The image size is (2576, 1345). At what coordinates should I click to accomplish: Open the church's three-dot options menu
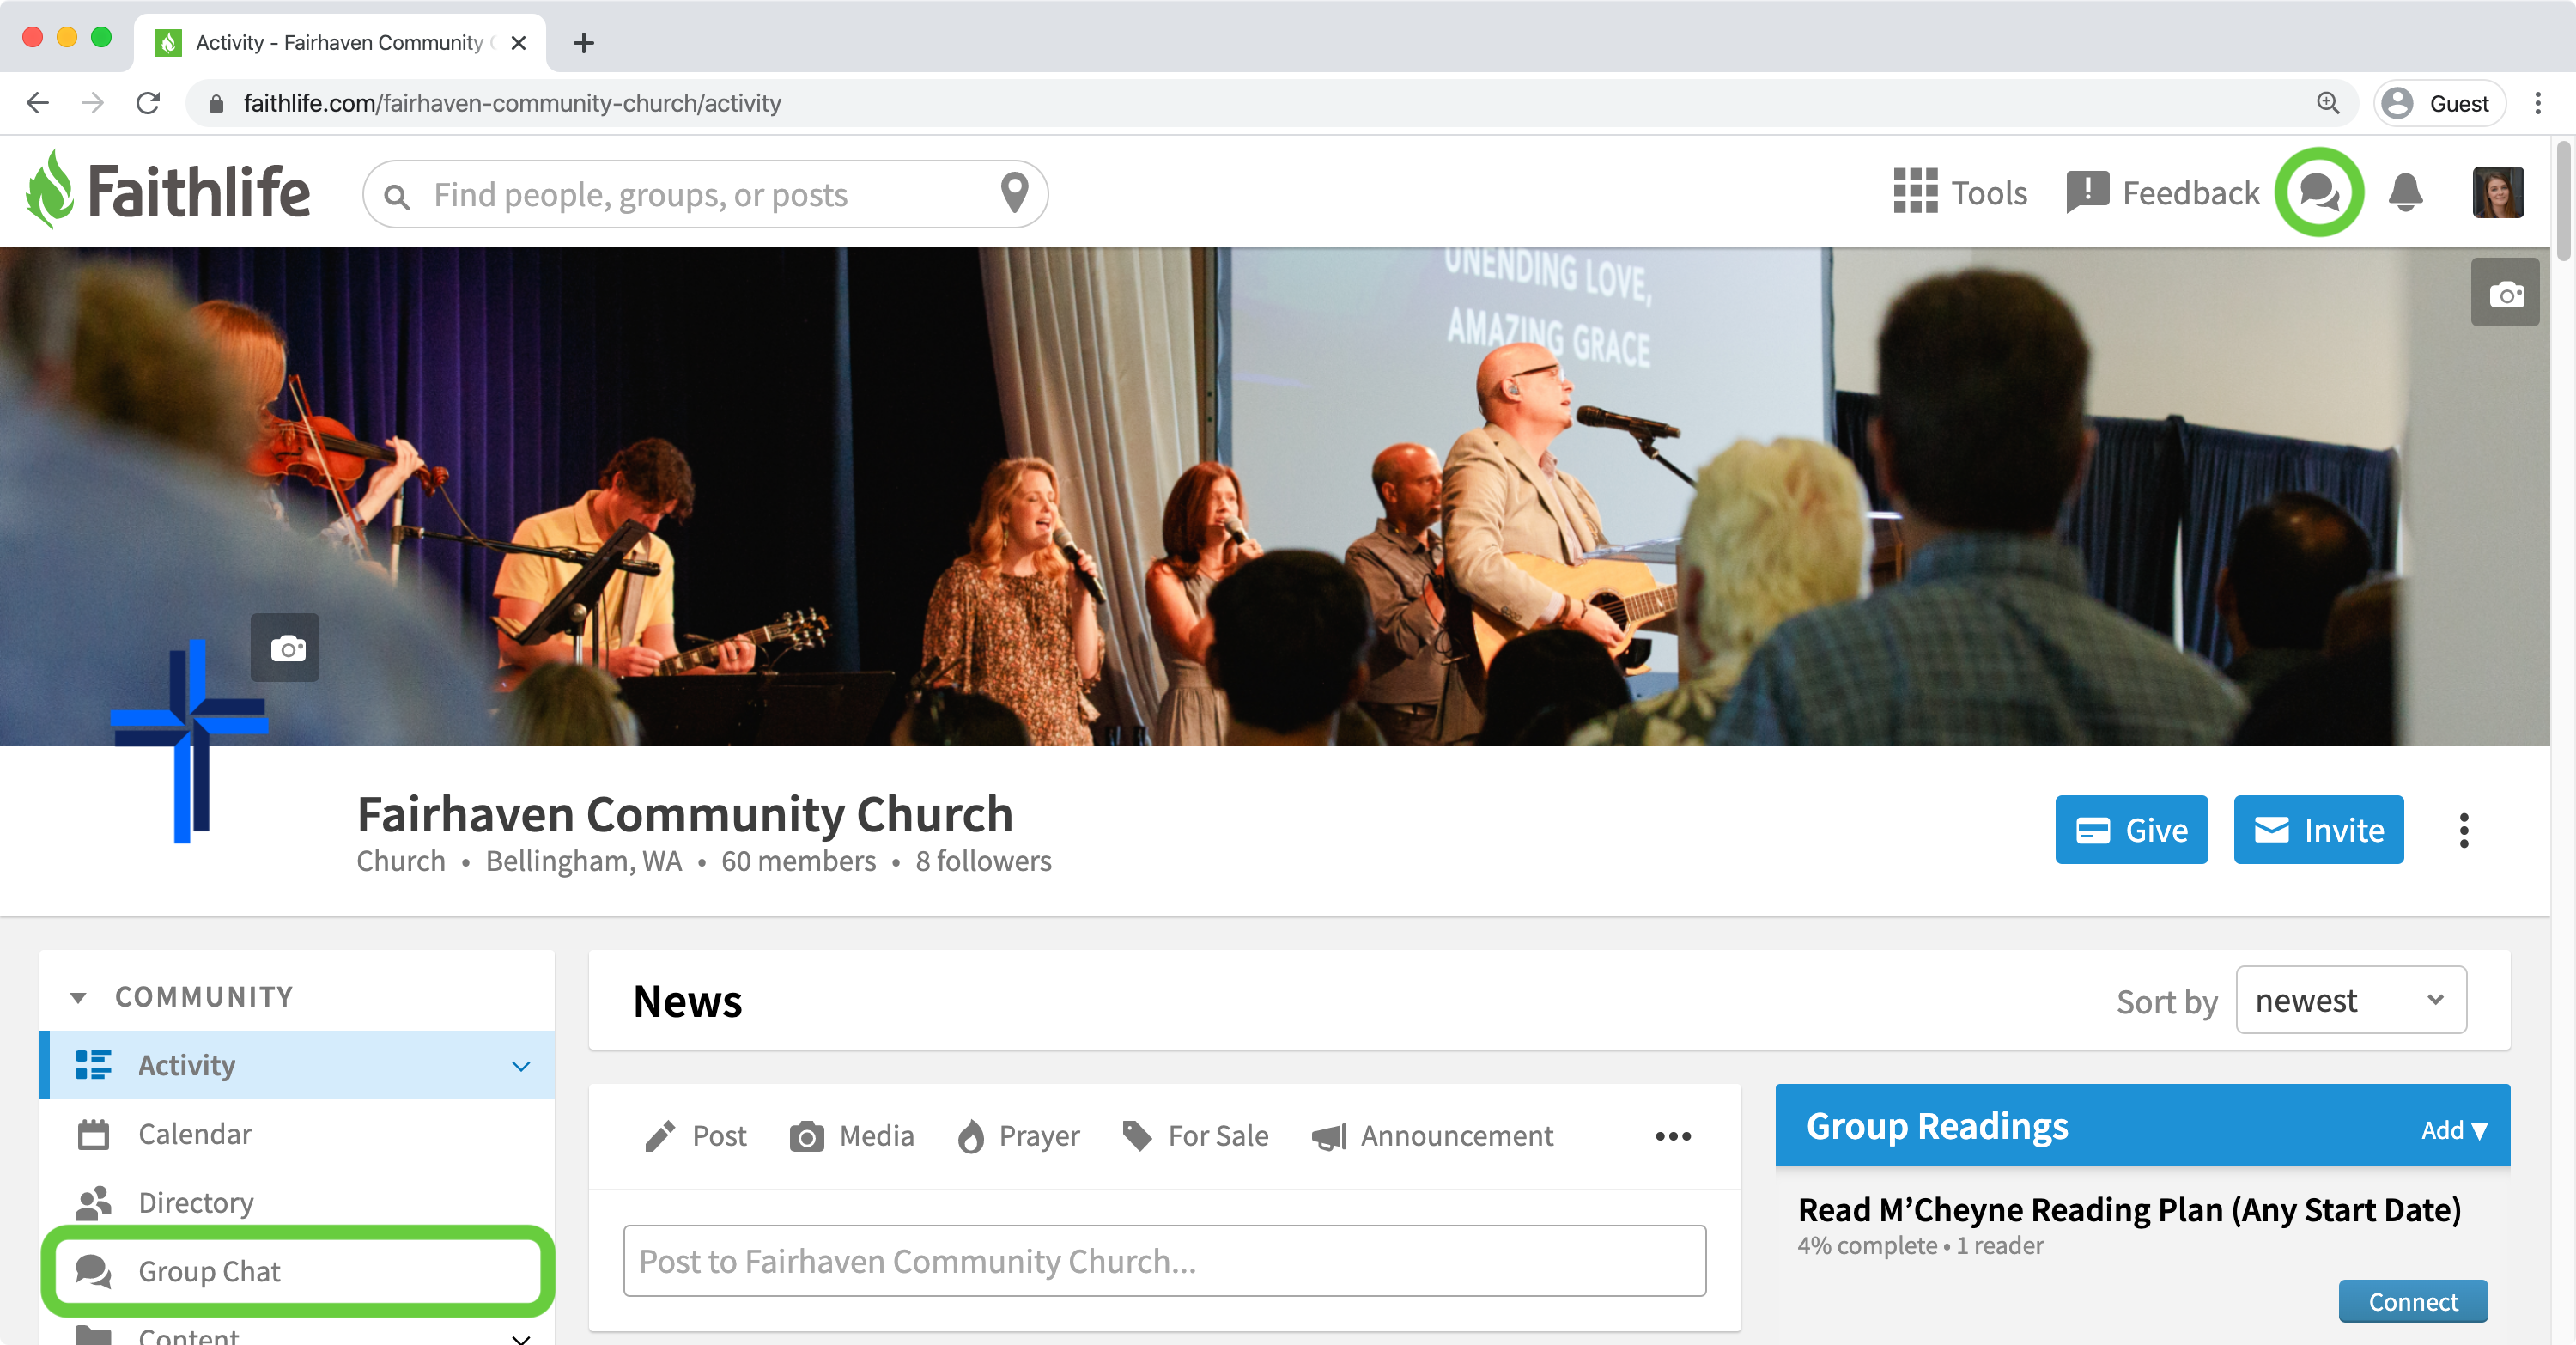point(2464,831)
